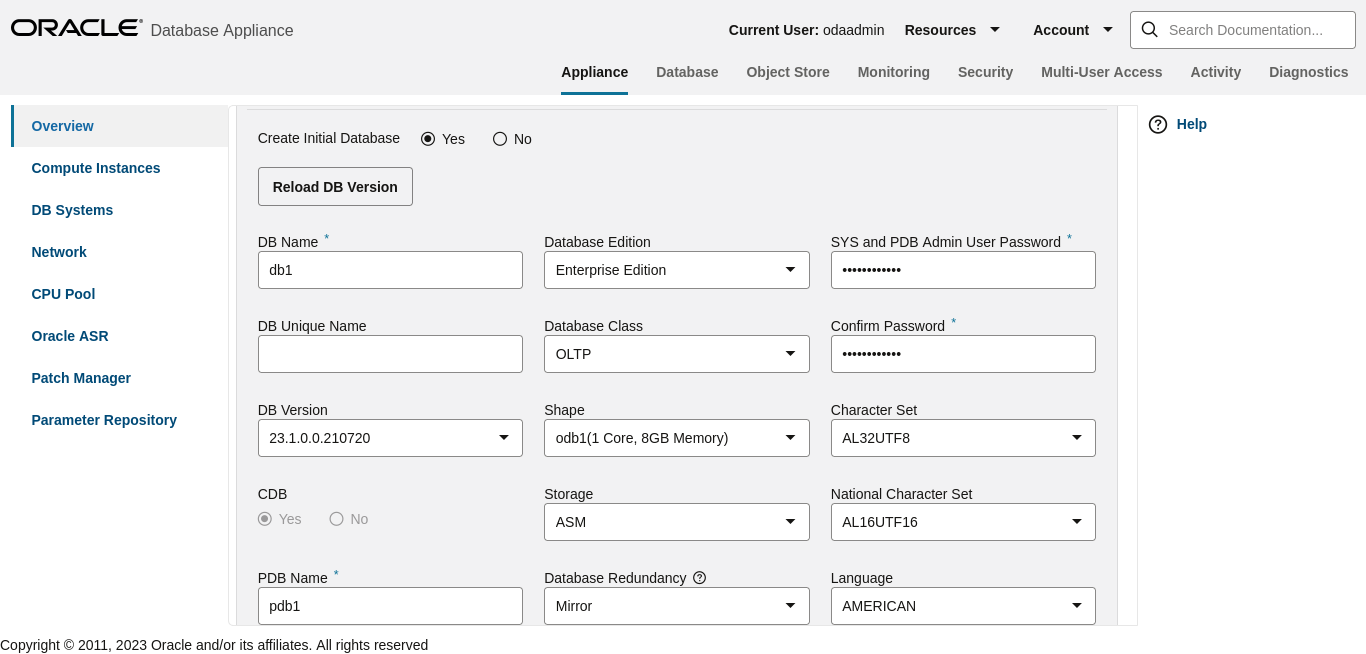The image size is (1366, 654).
Task: Expand the Shape dropdown
Action: coord(676,438)
